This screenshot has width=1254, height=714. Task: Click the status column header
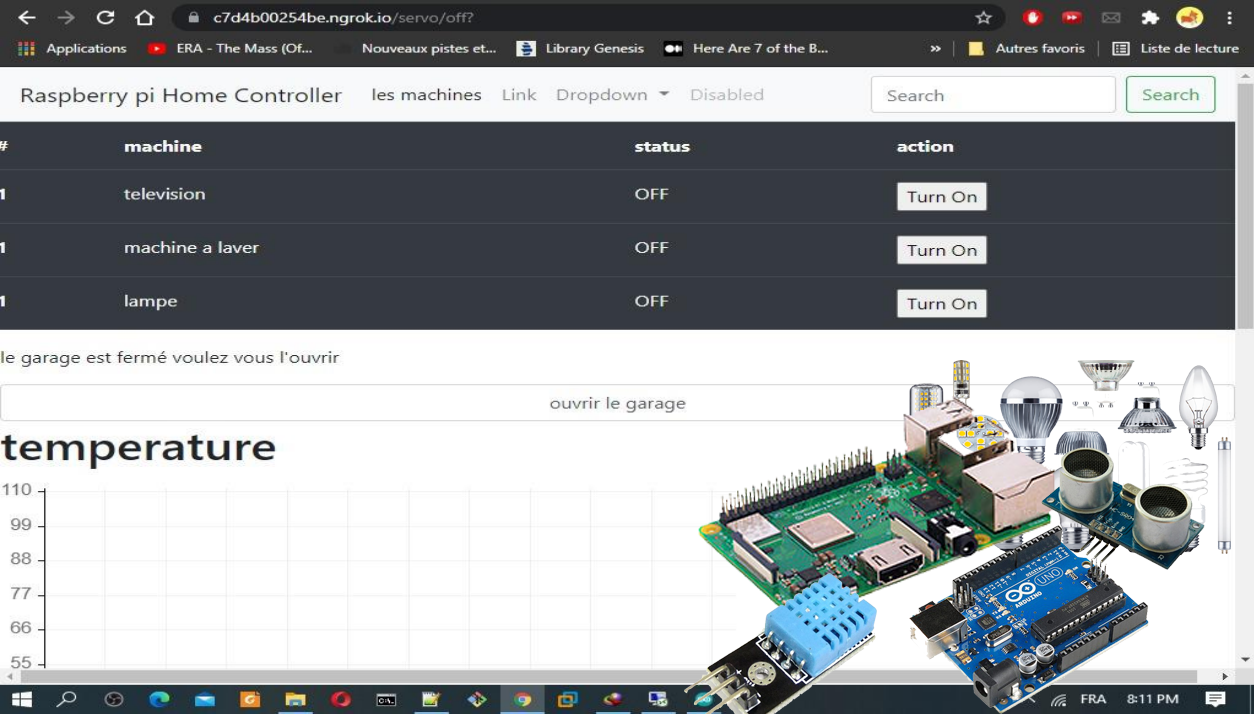(662, 146)
